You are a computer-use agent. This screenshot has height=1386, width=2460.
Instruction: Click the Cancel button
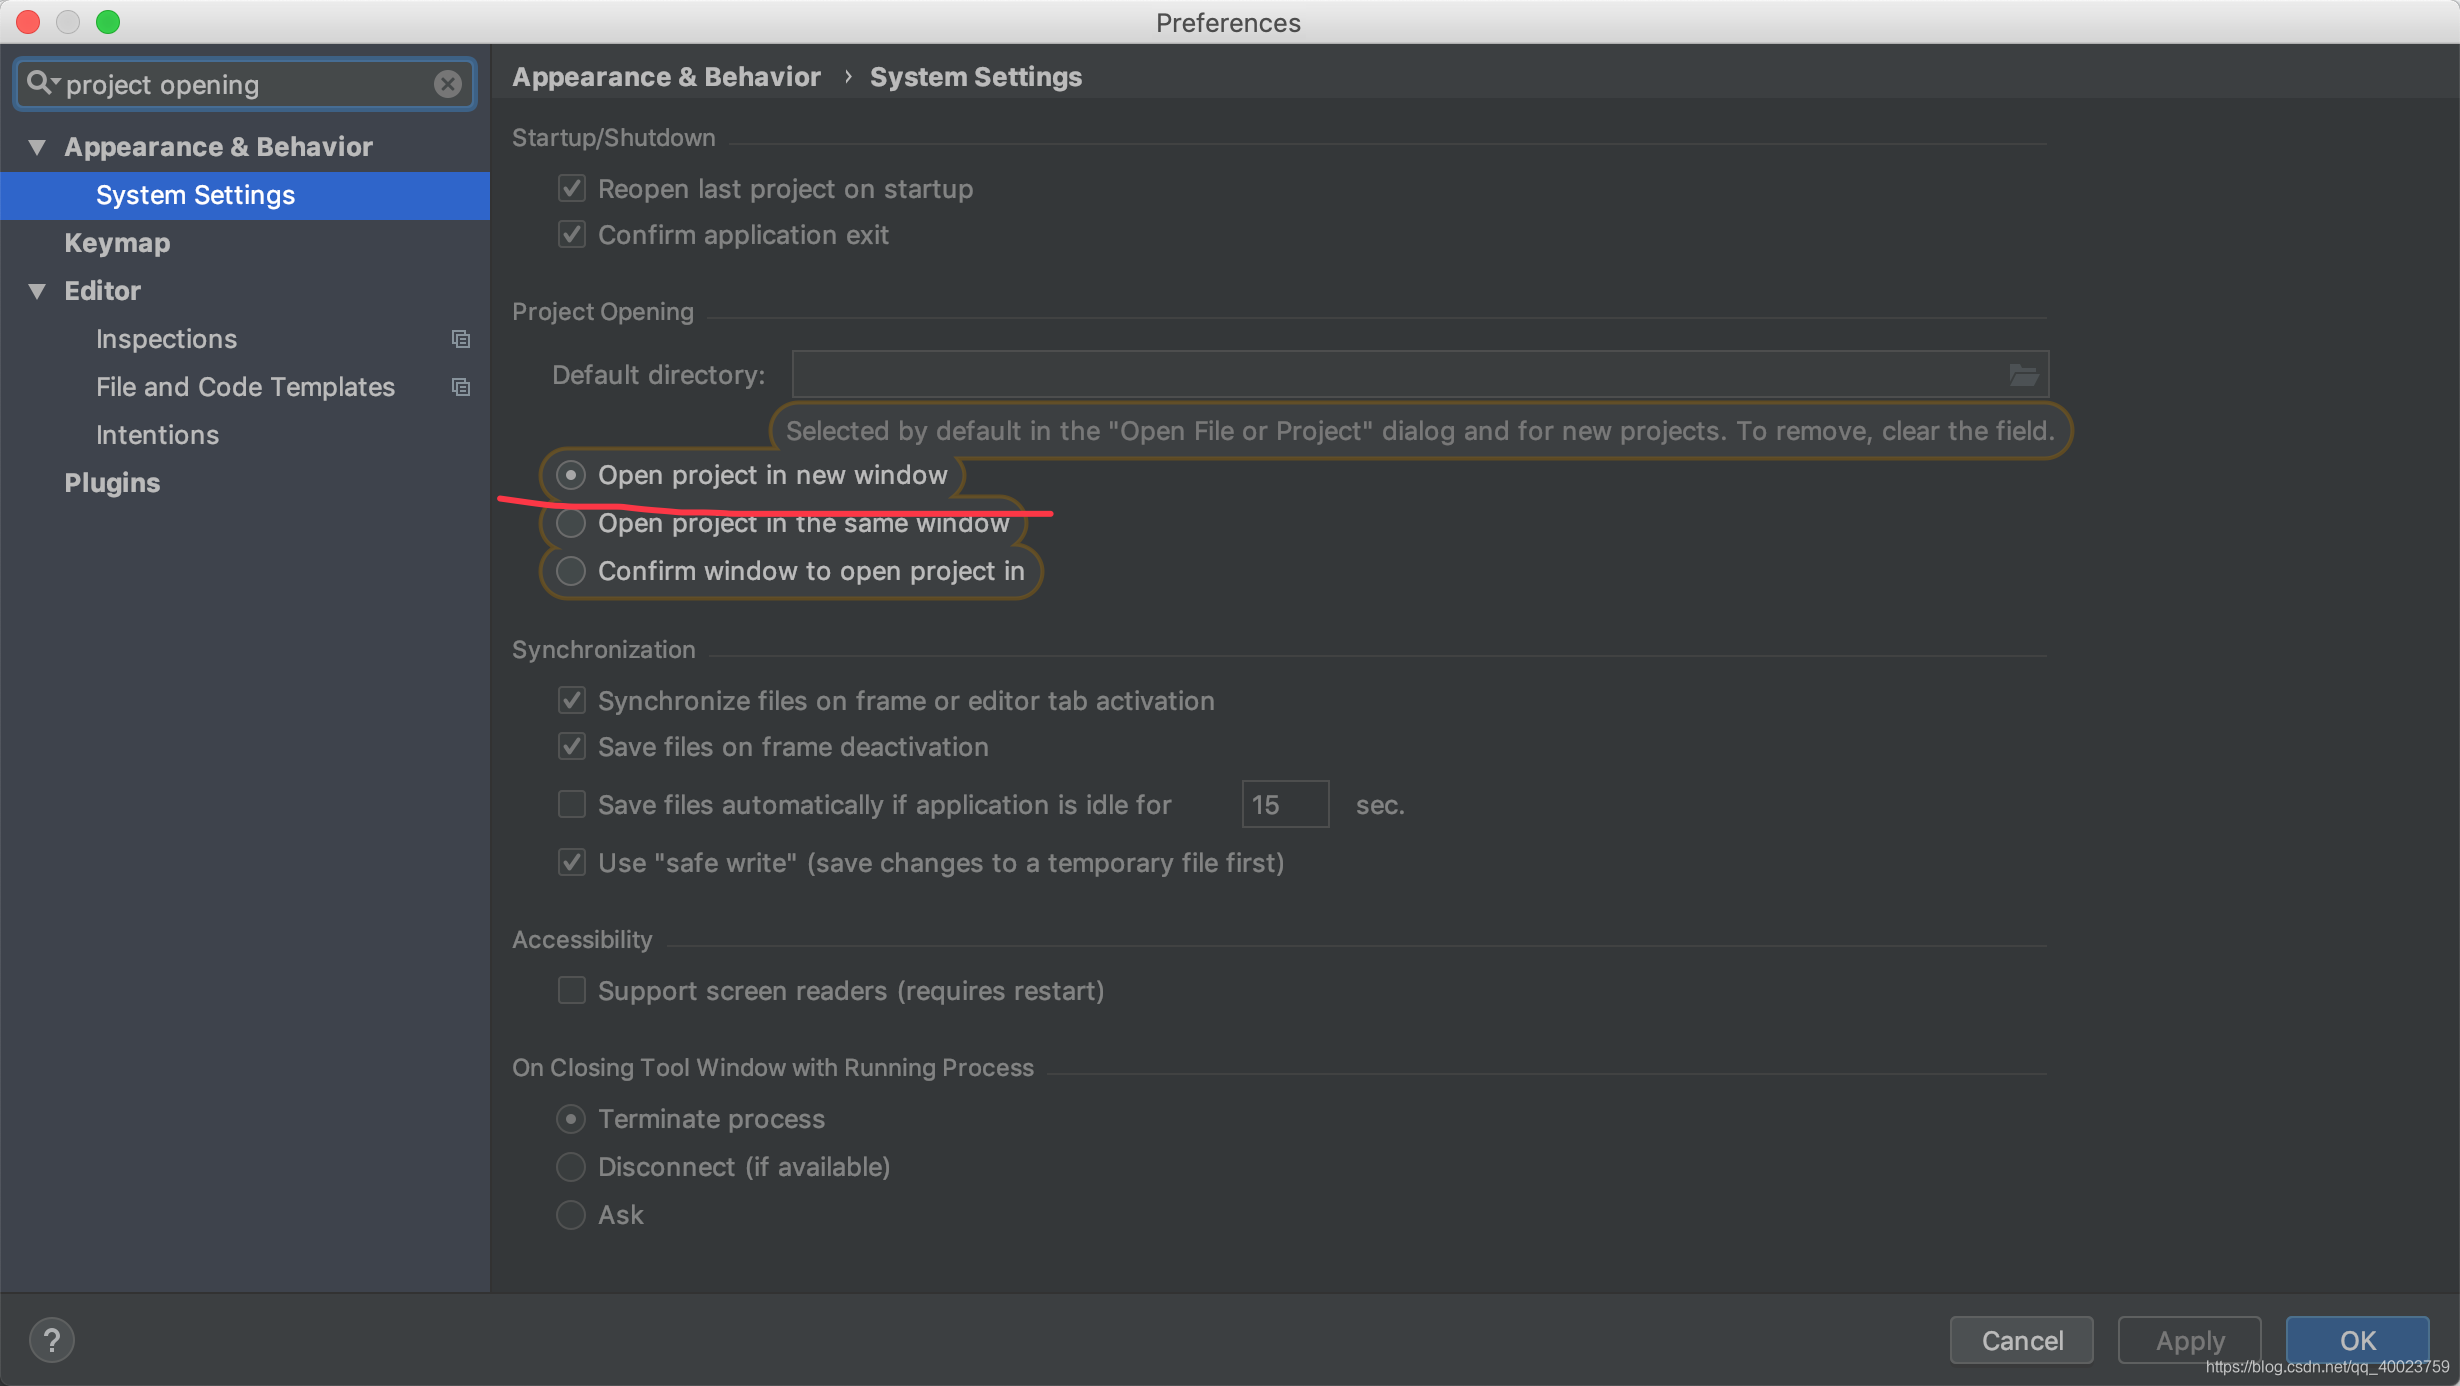2021,1340
